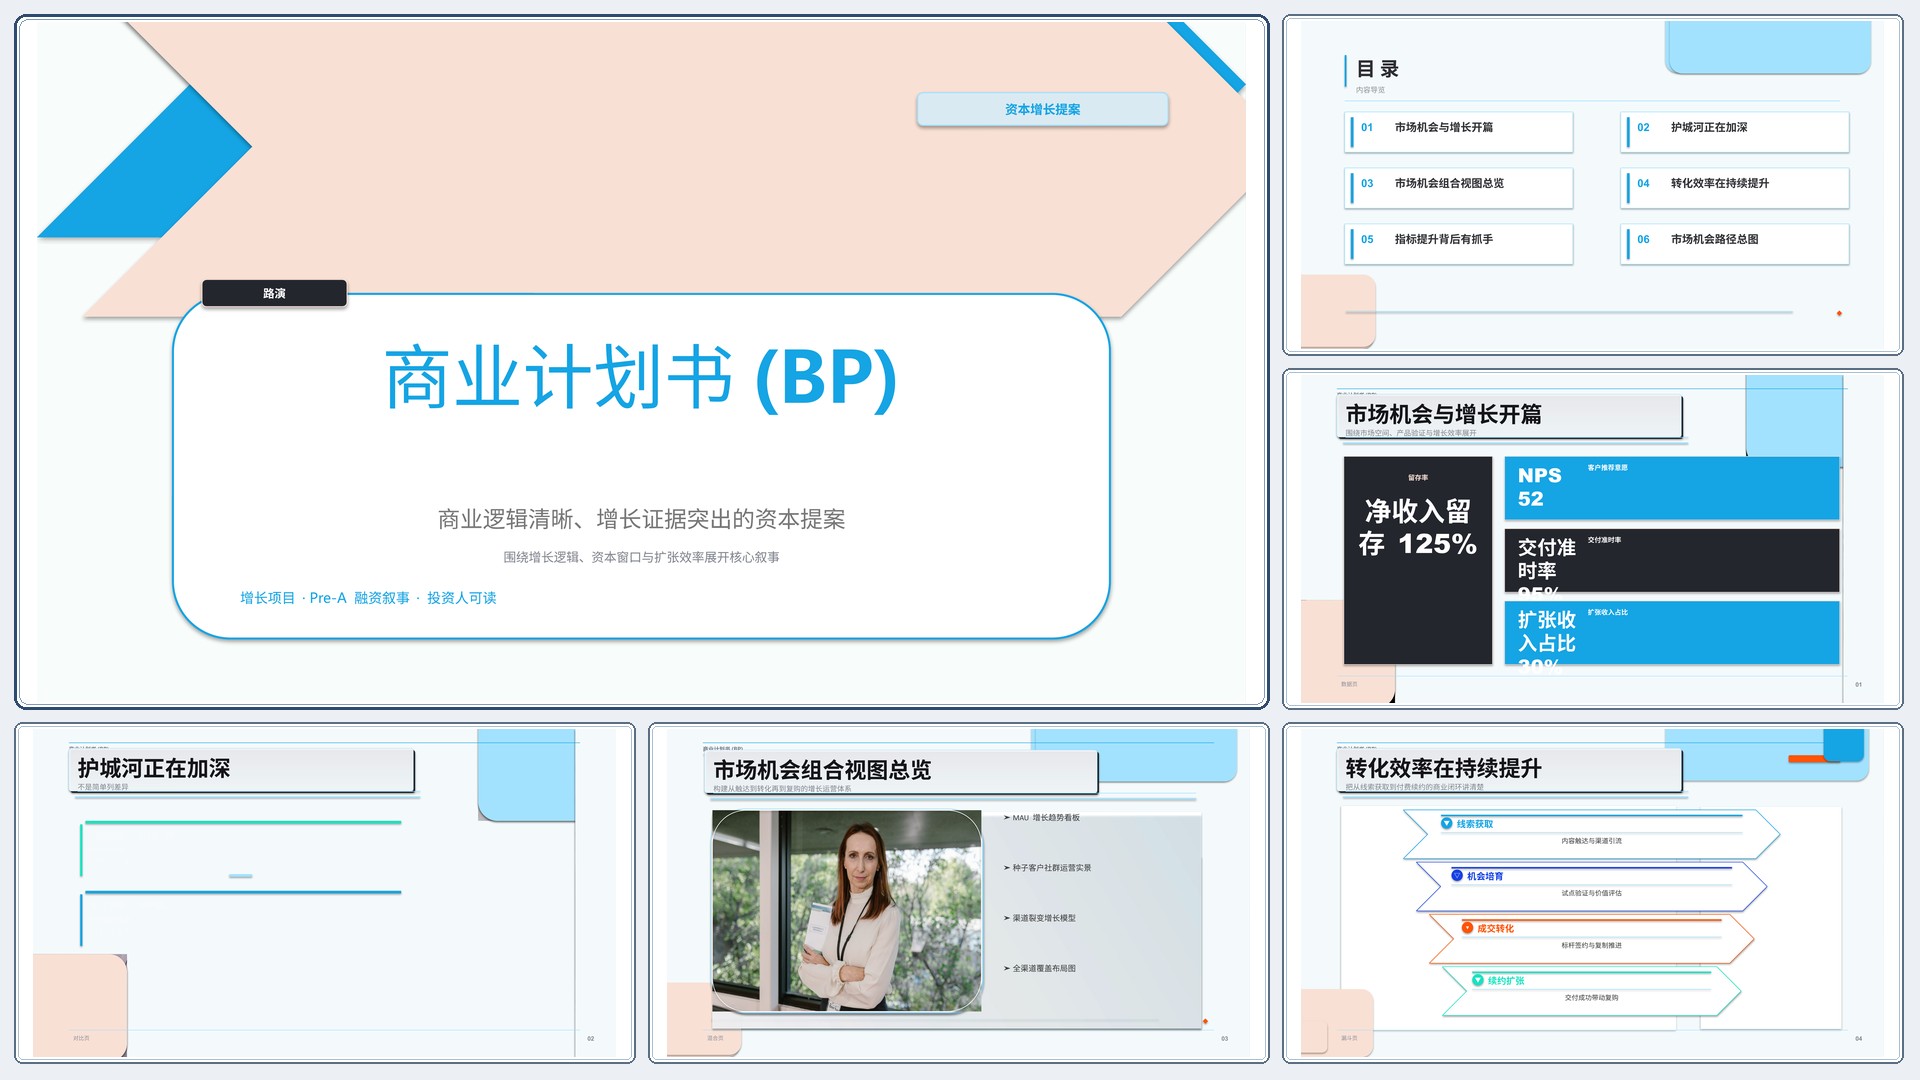
Task: Click the 交付准时率 dark card
Action: tap(1672, 560)
